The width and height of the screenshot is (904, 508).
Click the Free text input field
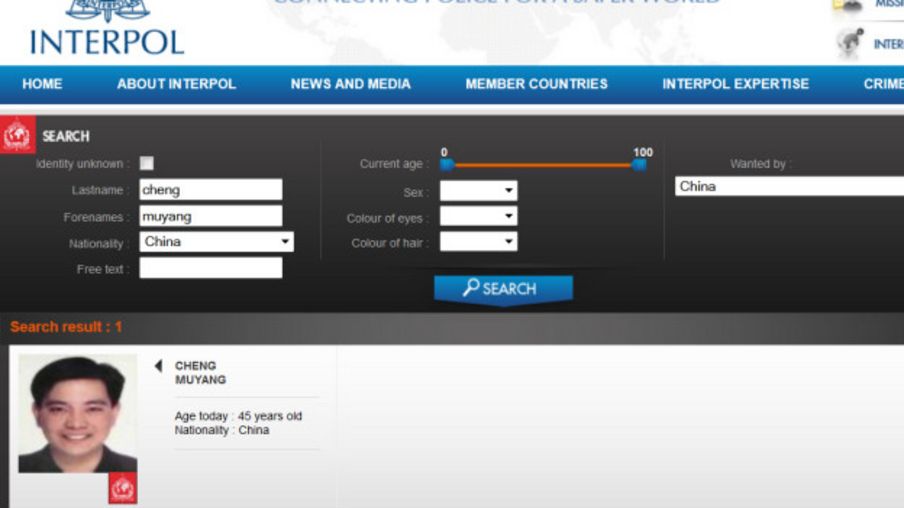[x=211, y=268]
